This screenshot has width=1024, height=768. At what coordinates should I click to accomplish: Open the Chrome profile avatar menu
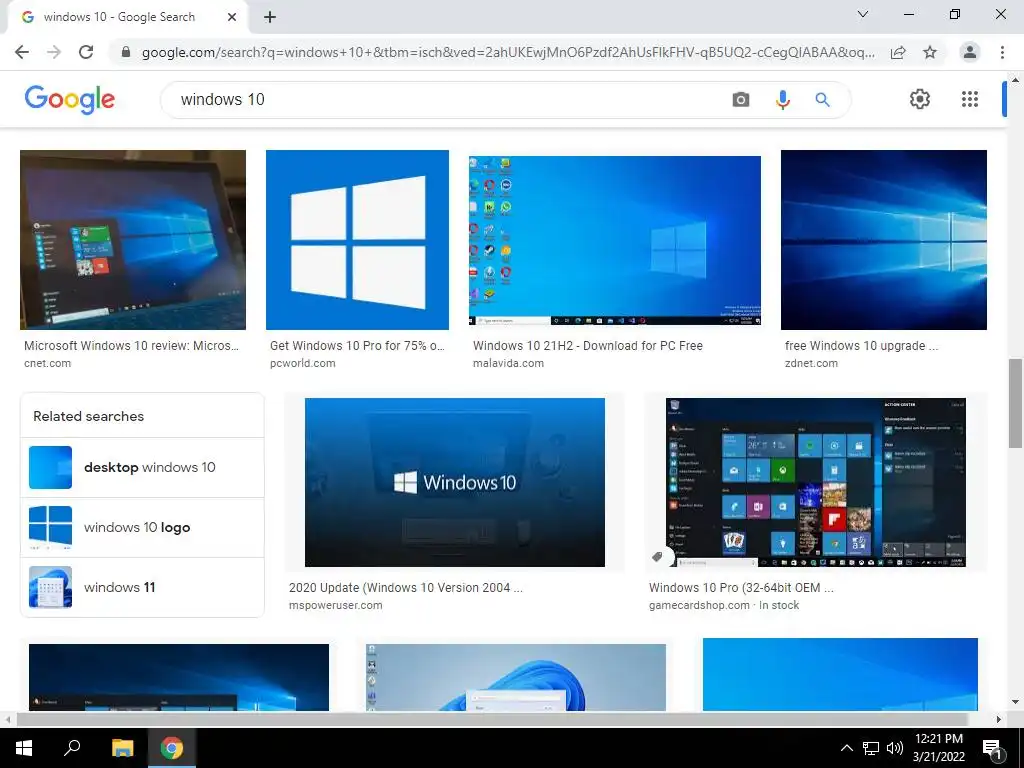970,52
